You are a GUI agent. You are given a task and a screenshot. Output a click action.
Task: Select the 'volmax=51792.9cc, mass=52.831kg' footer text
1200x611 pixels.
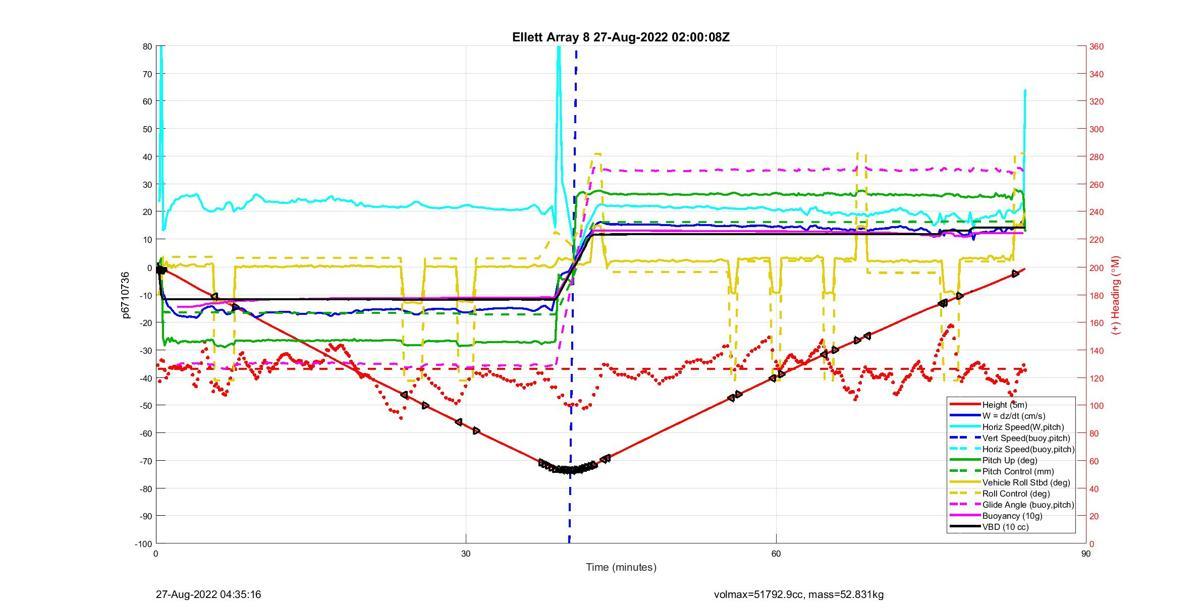pyautogui.click(x=798, y=594)
